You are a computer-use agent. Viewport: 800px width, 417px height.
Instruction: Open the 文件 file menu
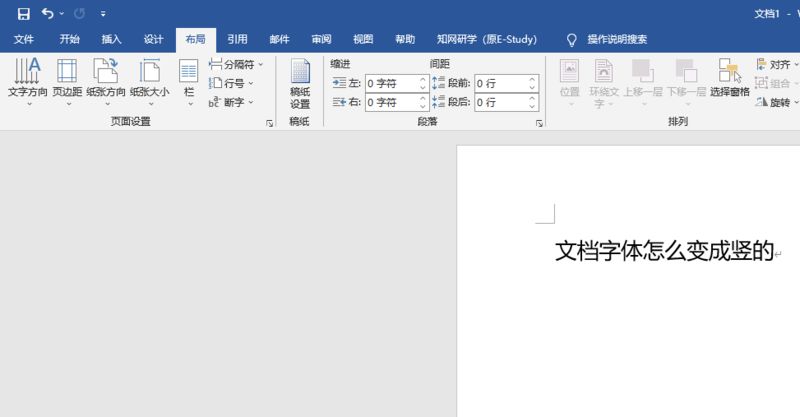click(24, 40)
